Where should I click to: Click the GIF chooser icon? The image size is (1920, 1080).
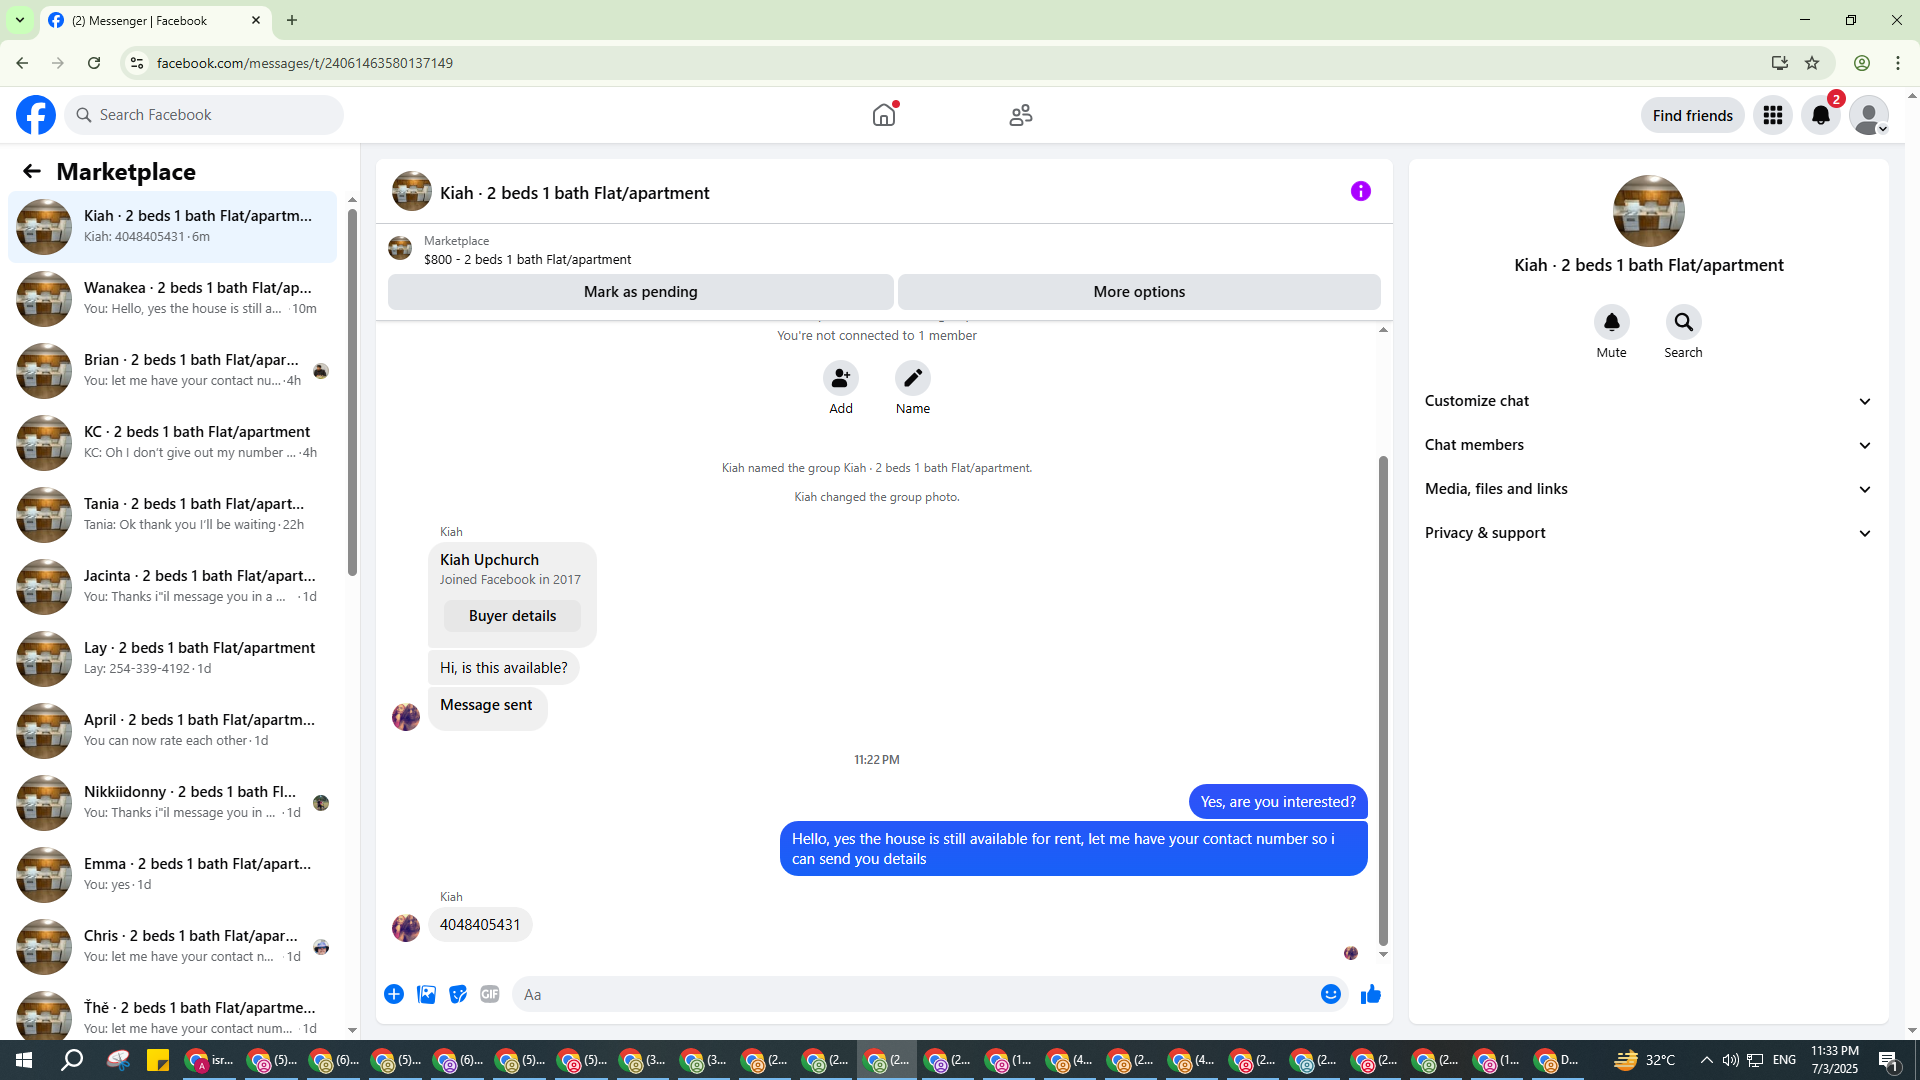489,994
